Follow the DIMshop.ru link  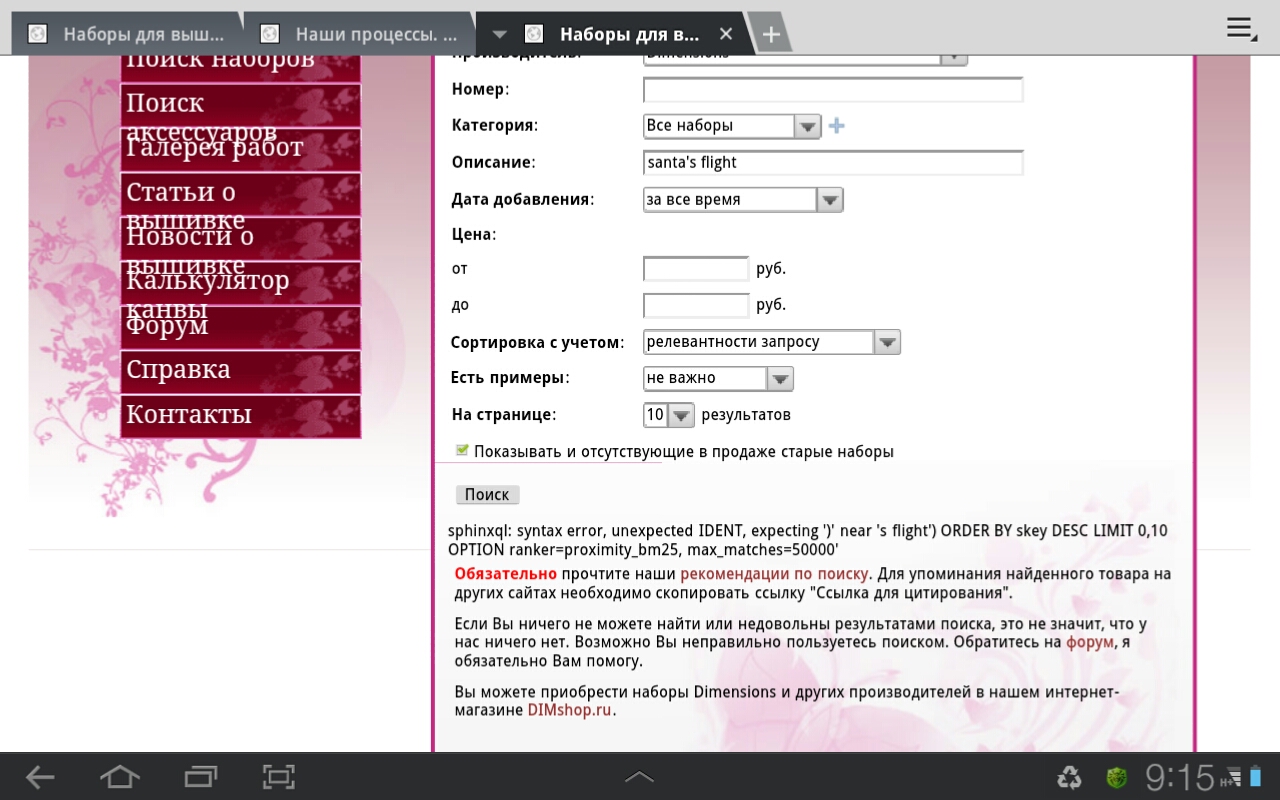569,710
